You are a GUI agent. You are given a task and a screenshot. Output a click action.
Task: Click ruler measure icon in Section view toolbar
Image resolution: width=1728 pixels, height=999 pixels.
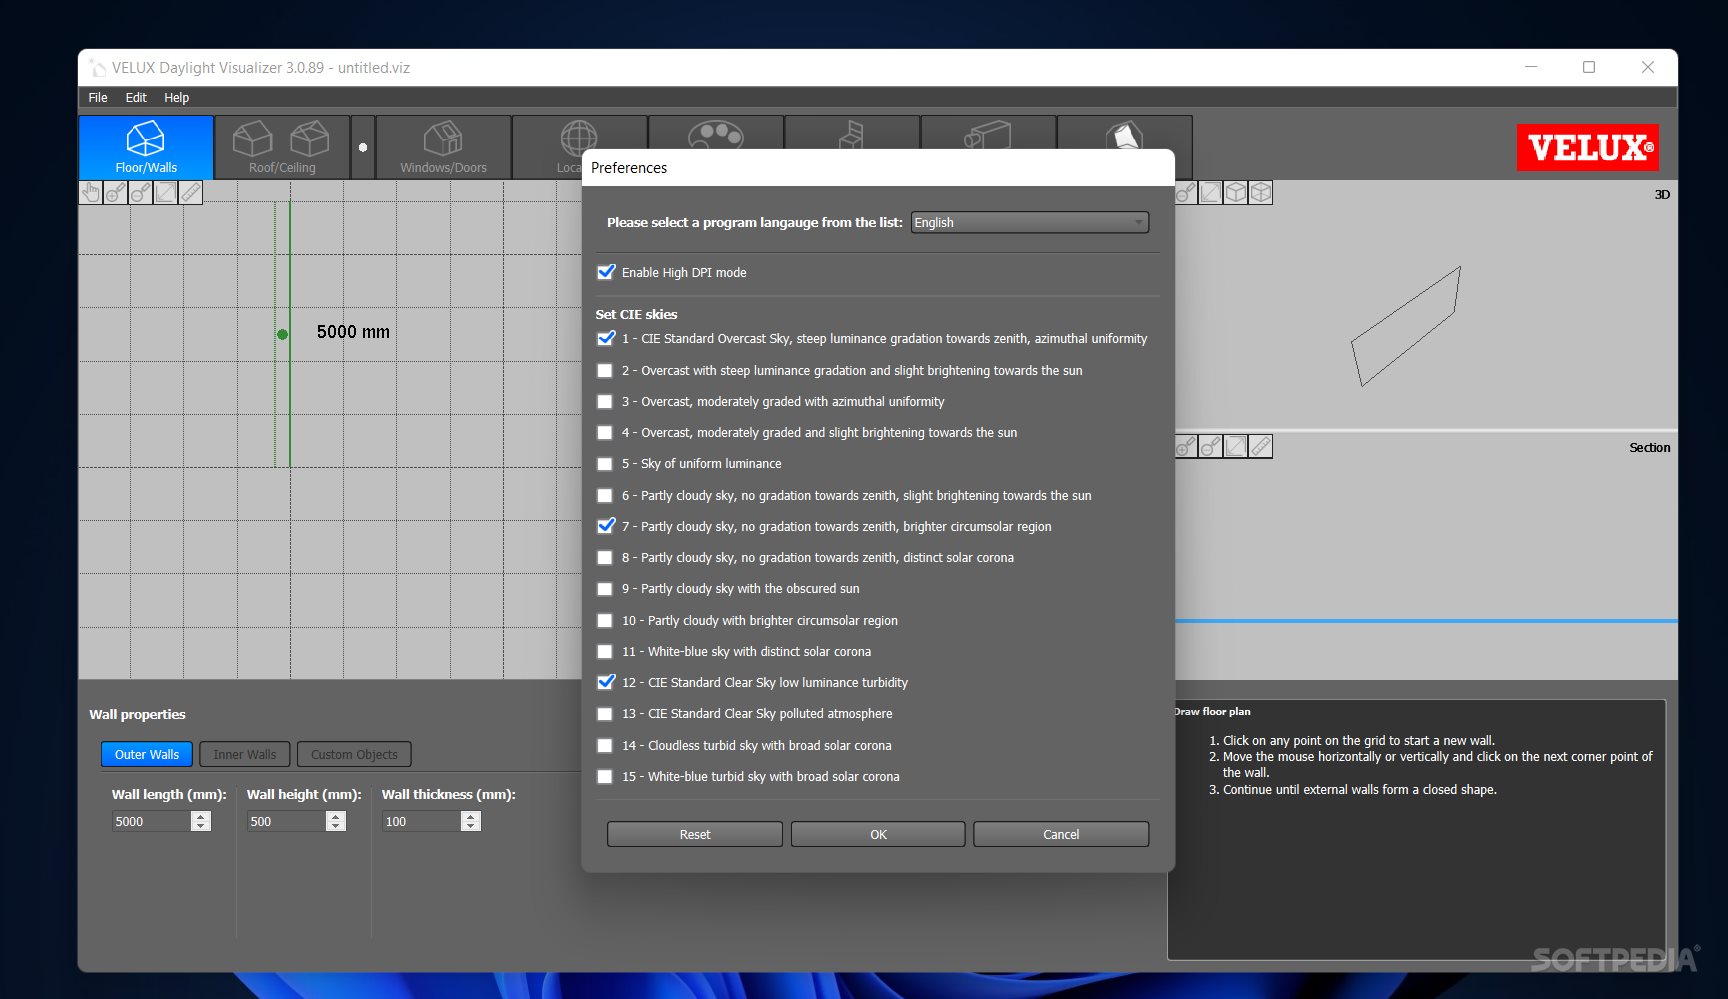1261,446
